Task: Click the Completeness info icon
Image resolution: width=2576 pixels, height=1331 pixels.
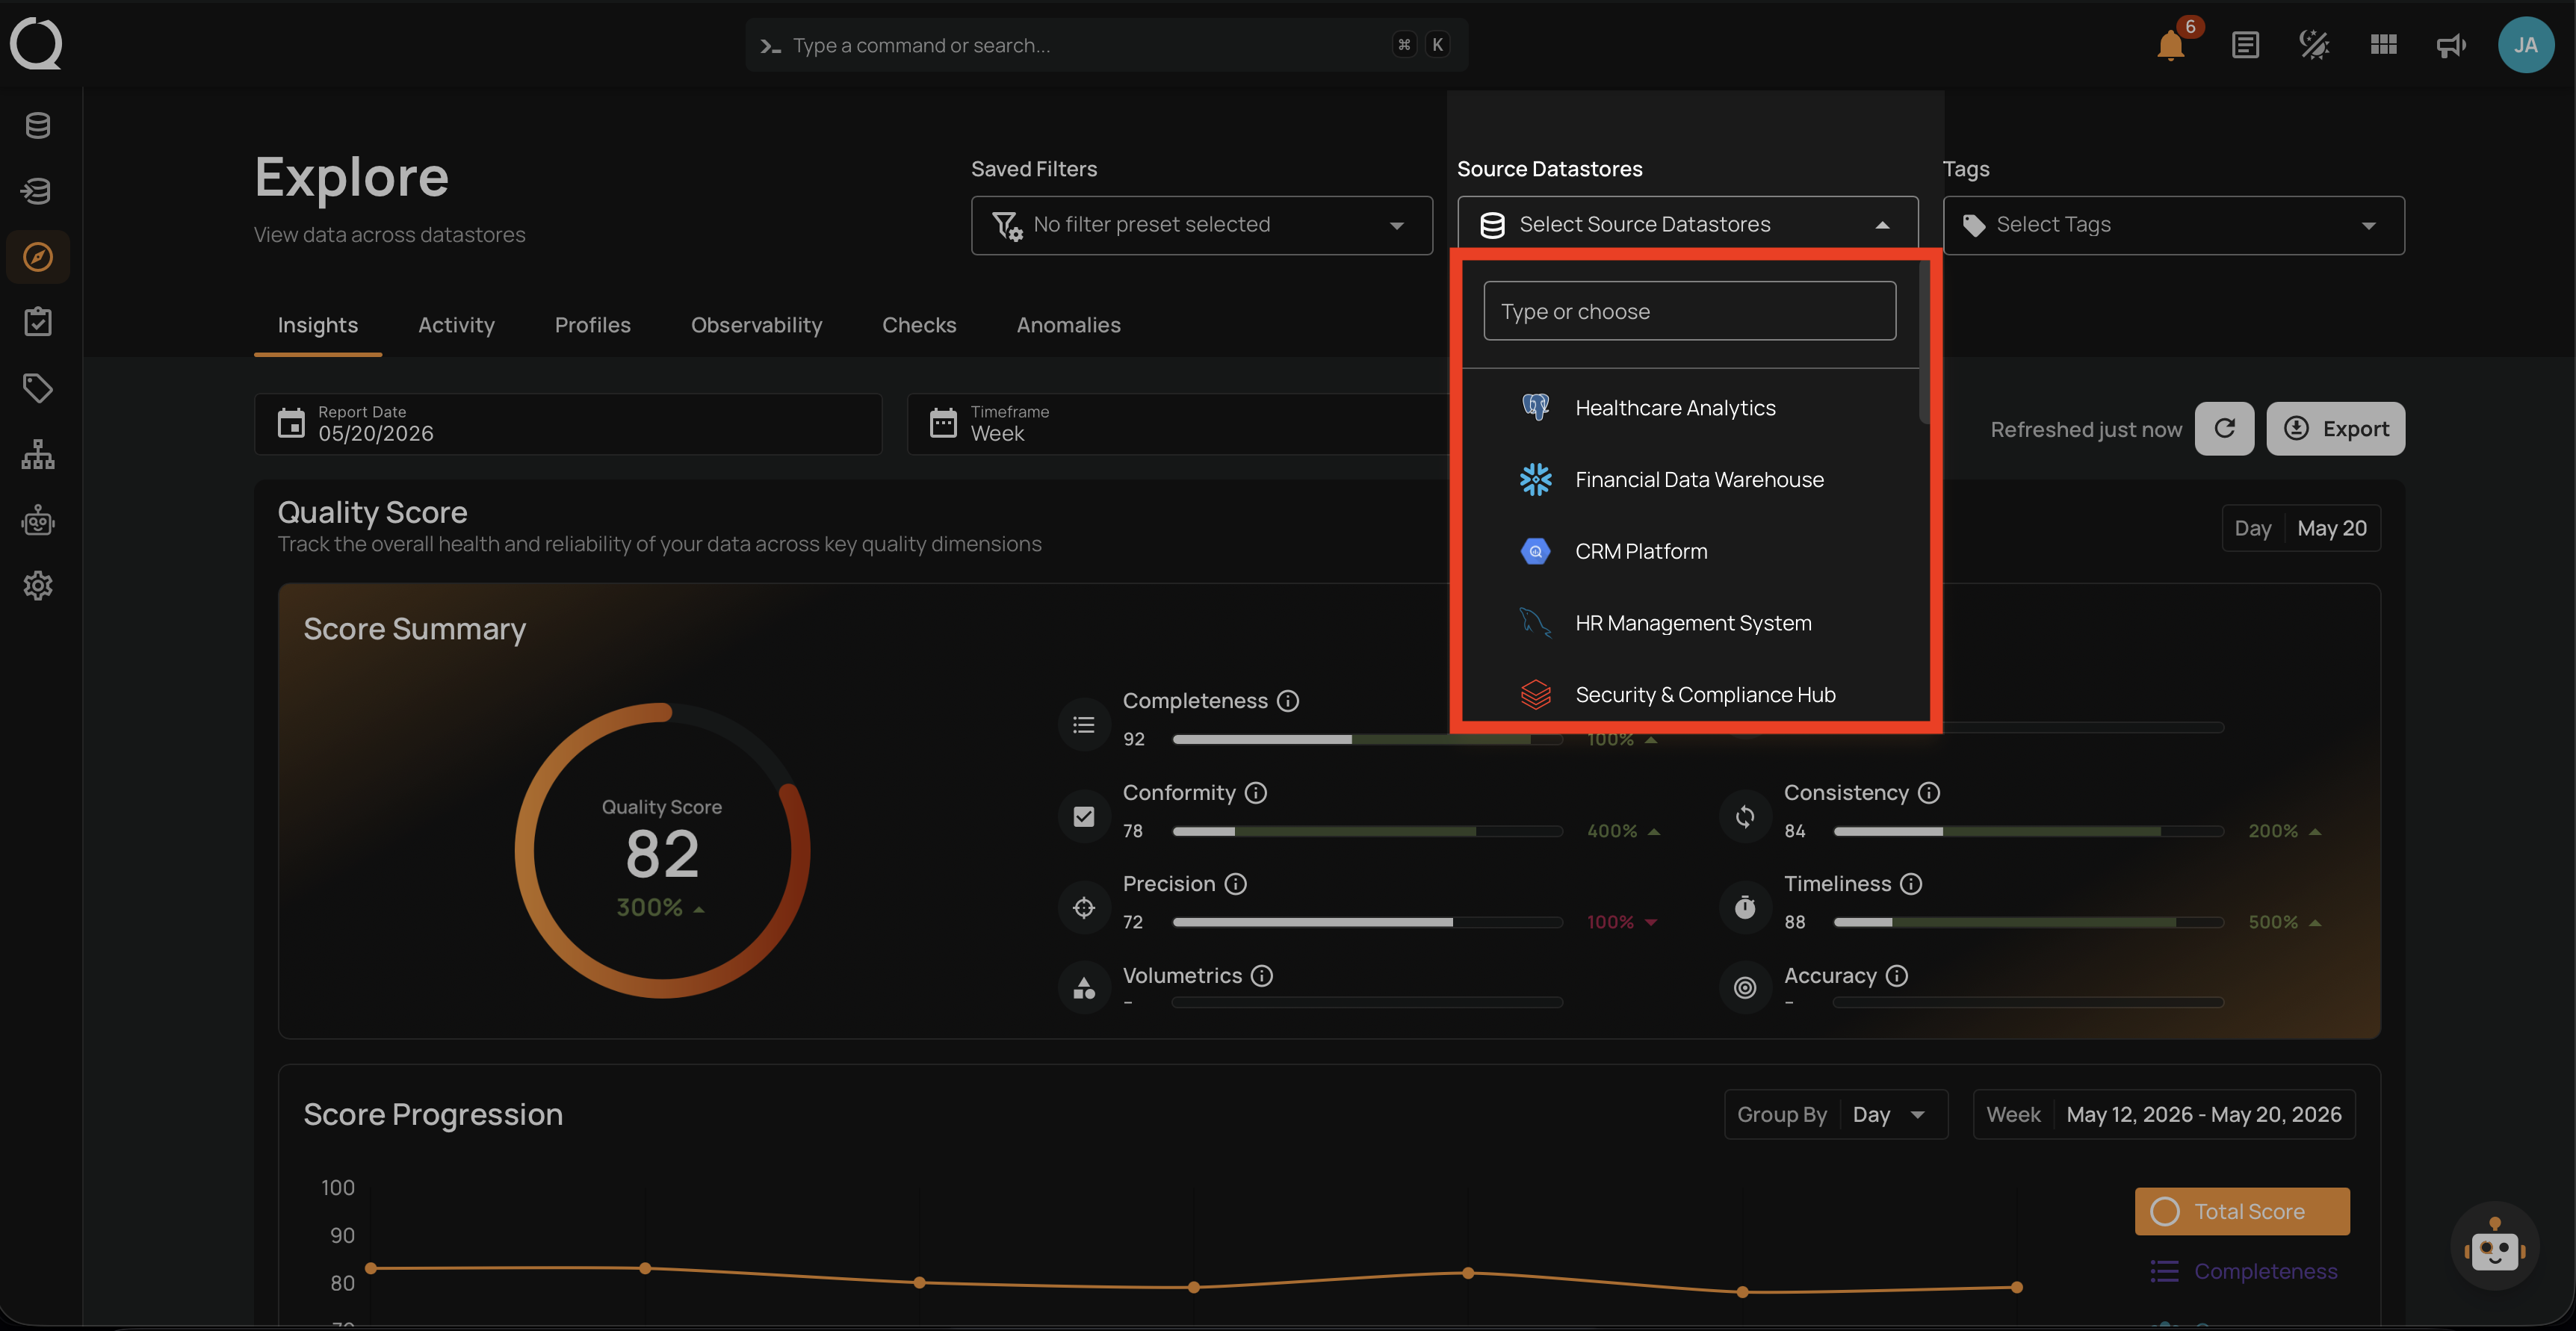Action: tap(1288, 701)
